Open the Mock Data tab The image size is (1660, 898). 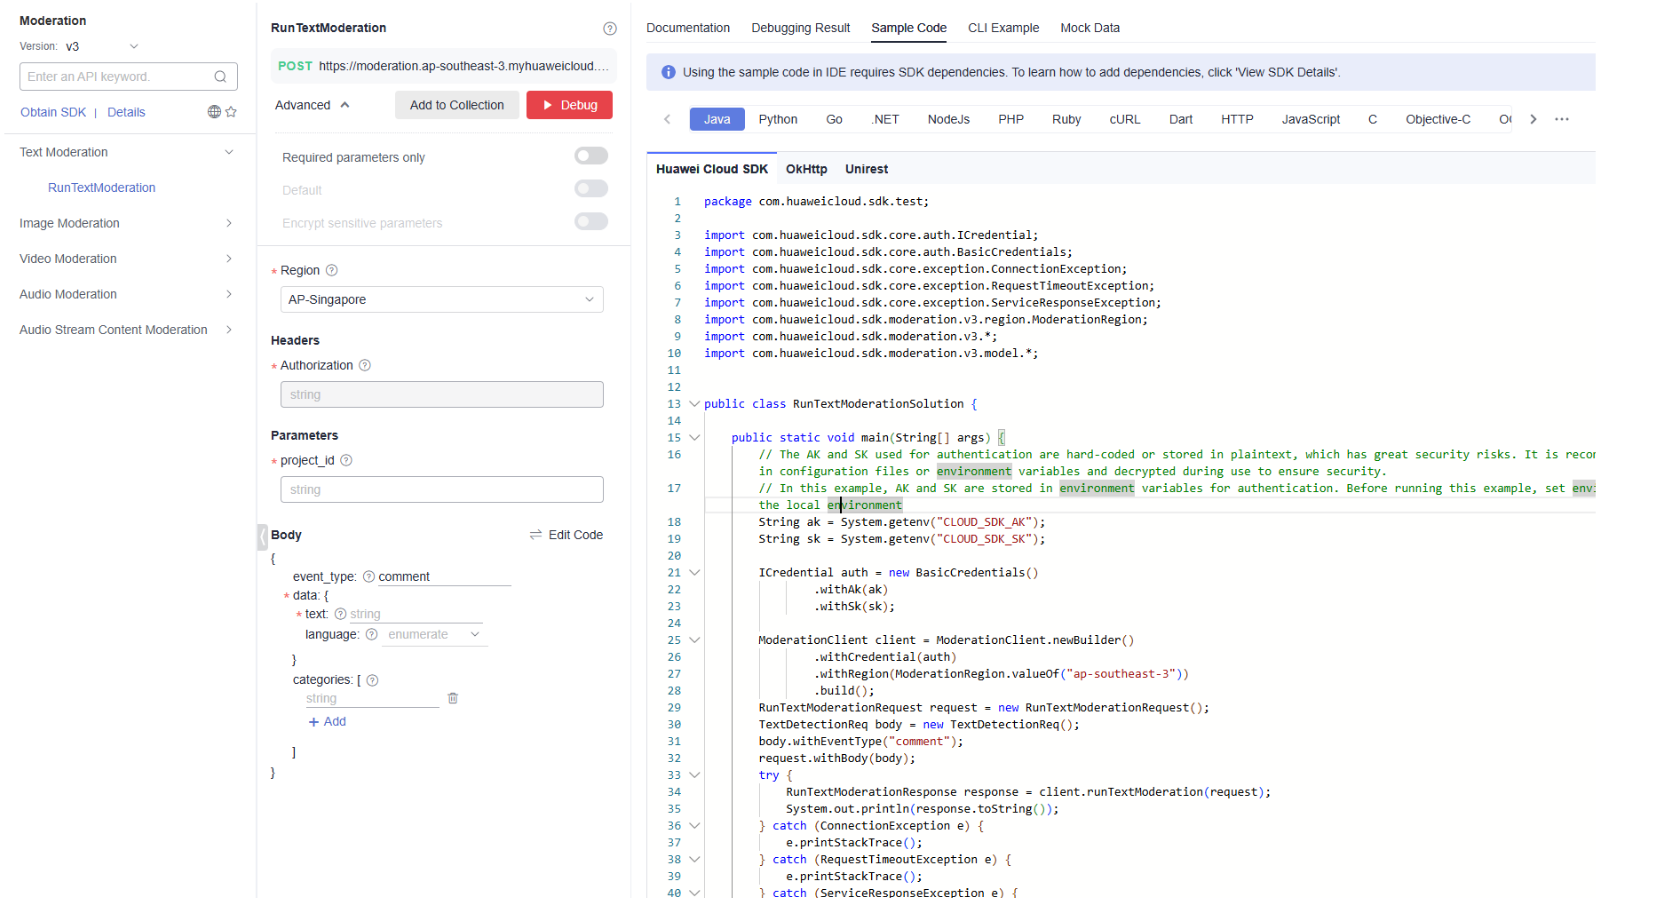(x=1090, y=28)
